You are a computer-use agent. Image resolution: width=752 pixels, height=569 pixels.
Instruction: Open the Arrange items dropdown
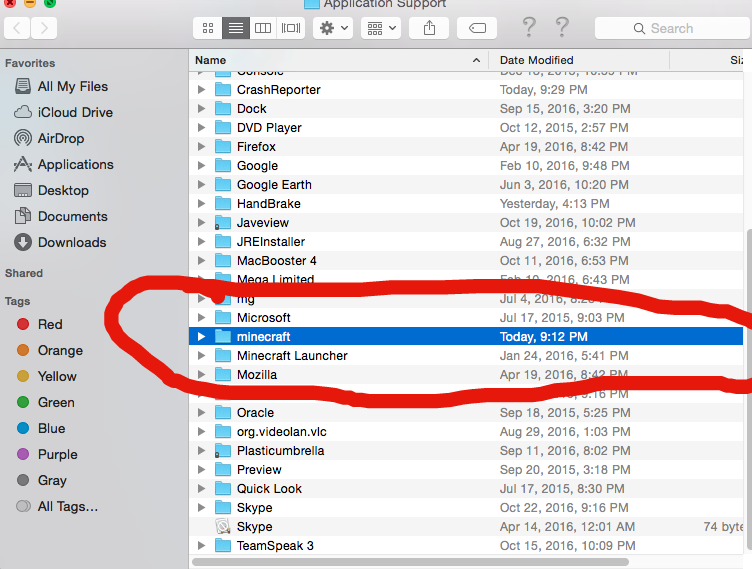click(x=381, y=28)
